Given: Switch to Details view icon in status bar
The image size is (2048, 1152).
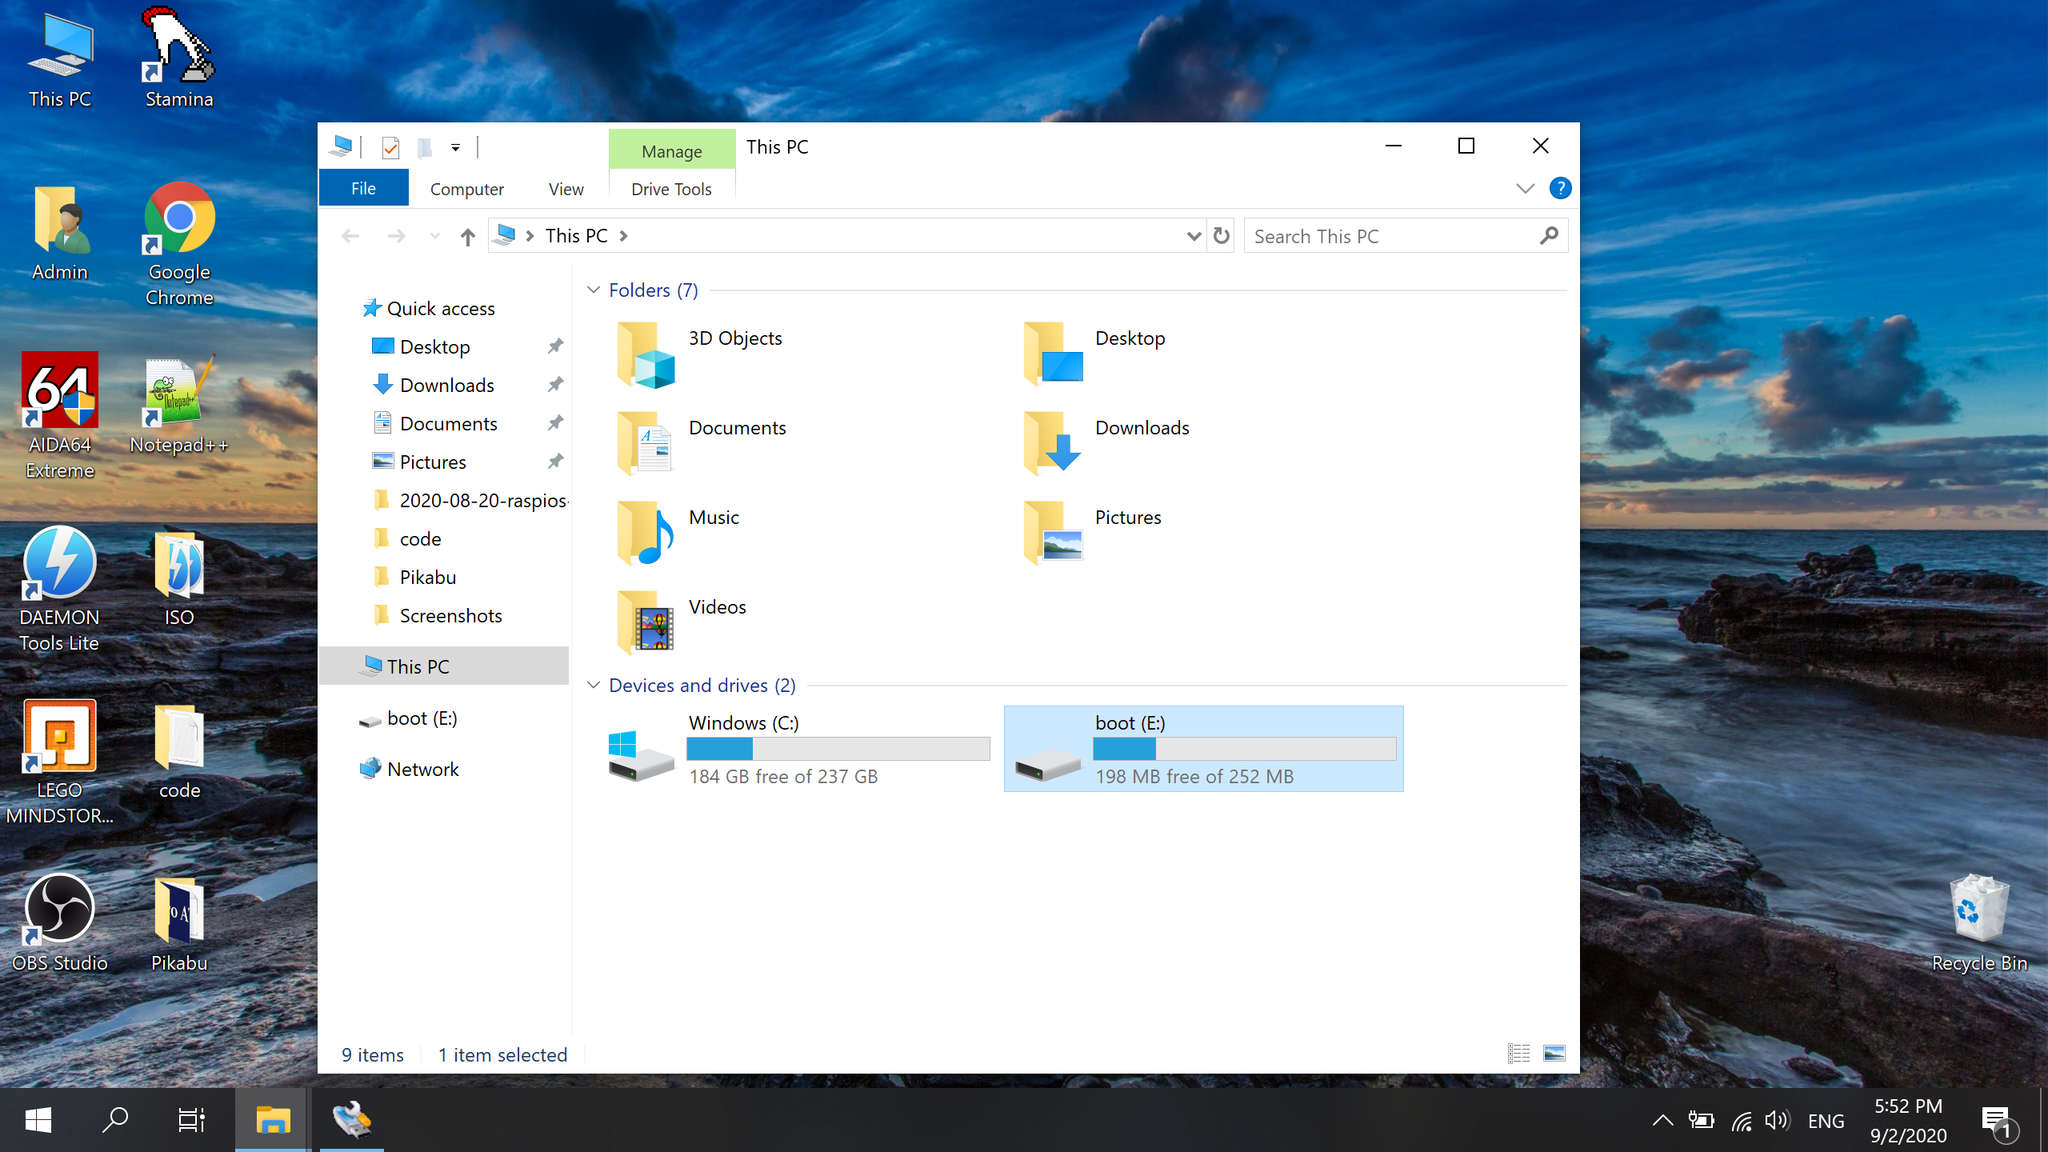Looking at the screenshot, I should tap(1518, 1053).
